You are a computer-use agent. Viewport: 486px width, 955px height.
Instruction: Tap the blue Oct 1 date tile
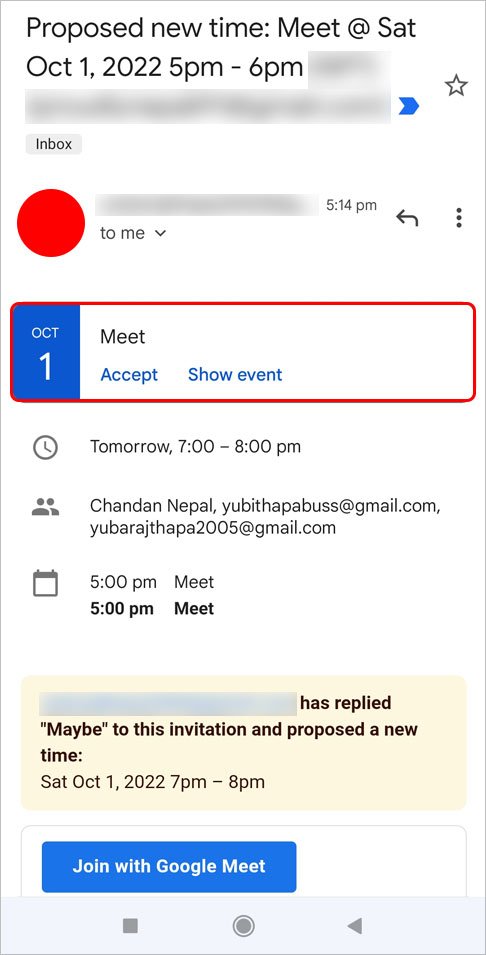[x=46, y=352]
